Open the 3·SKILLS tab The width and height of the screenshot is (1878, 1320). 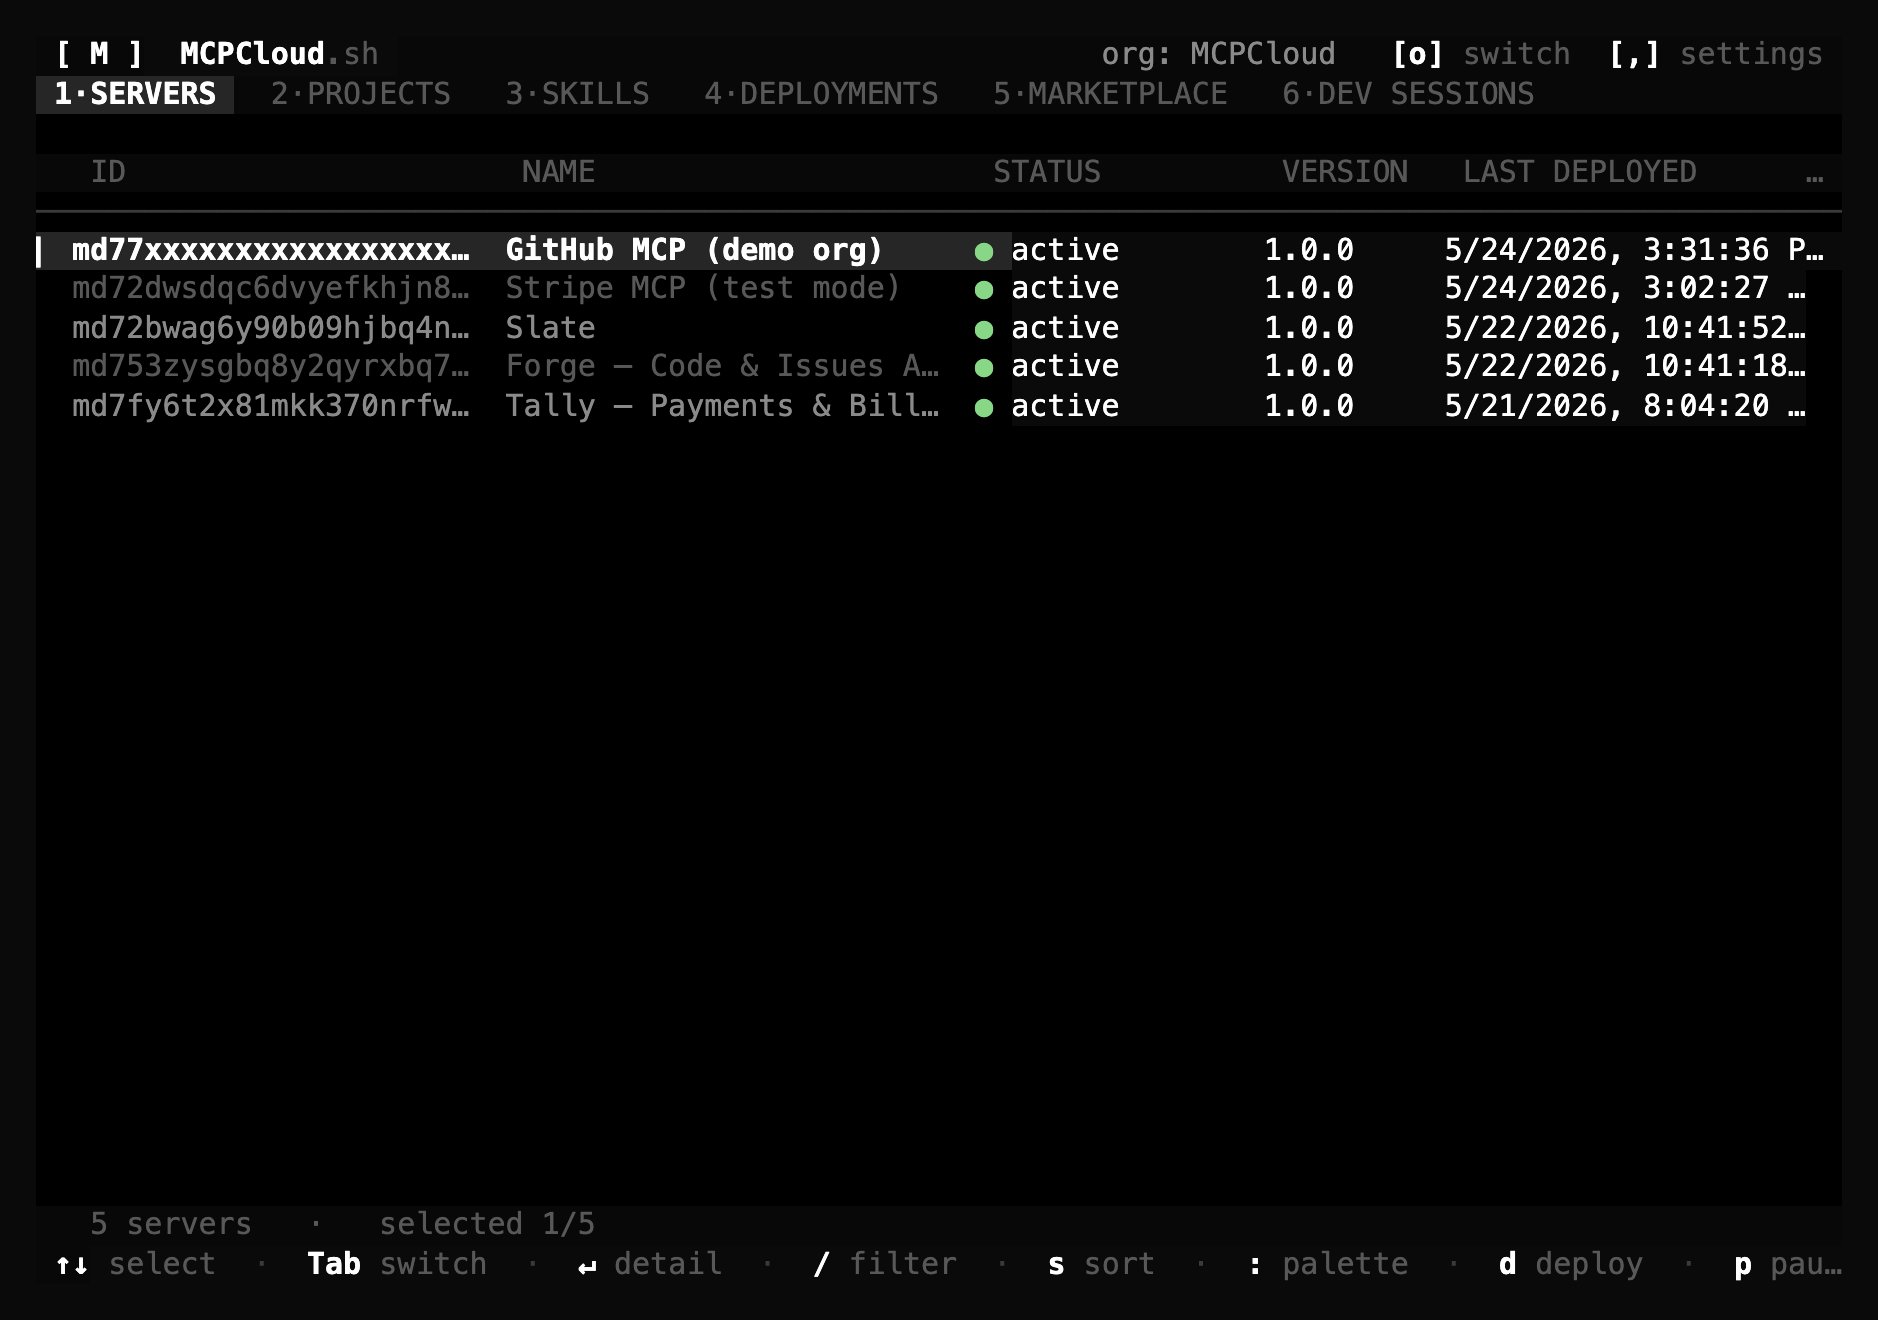click(577, 94)
